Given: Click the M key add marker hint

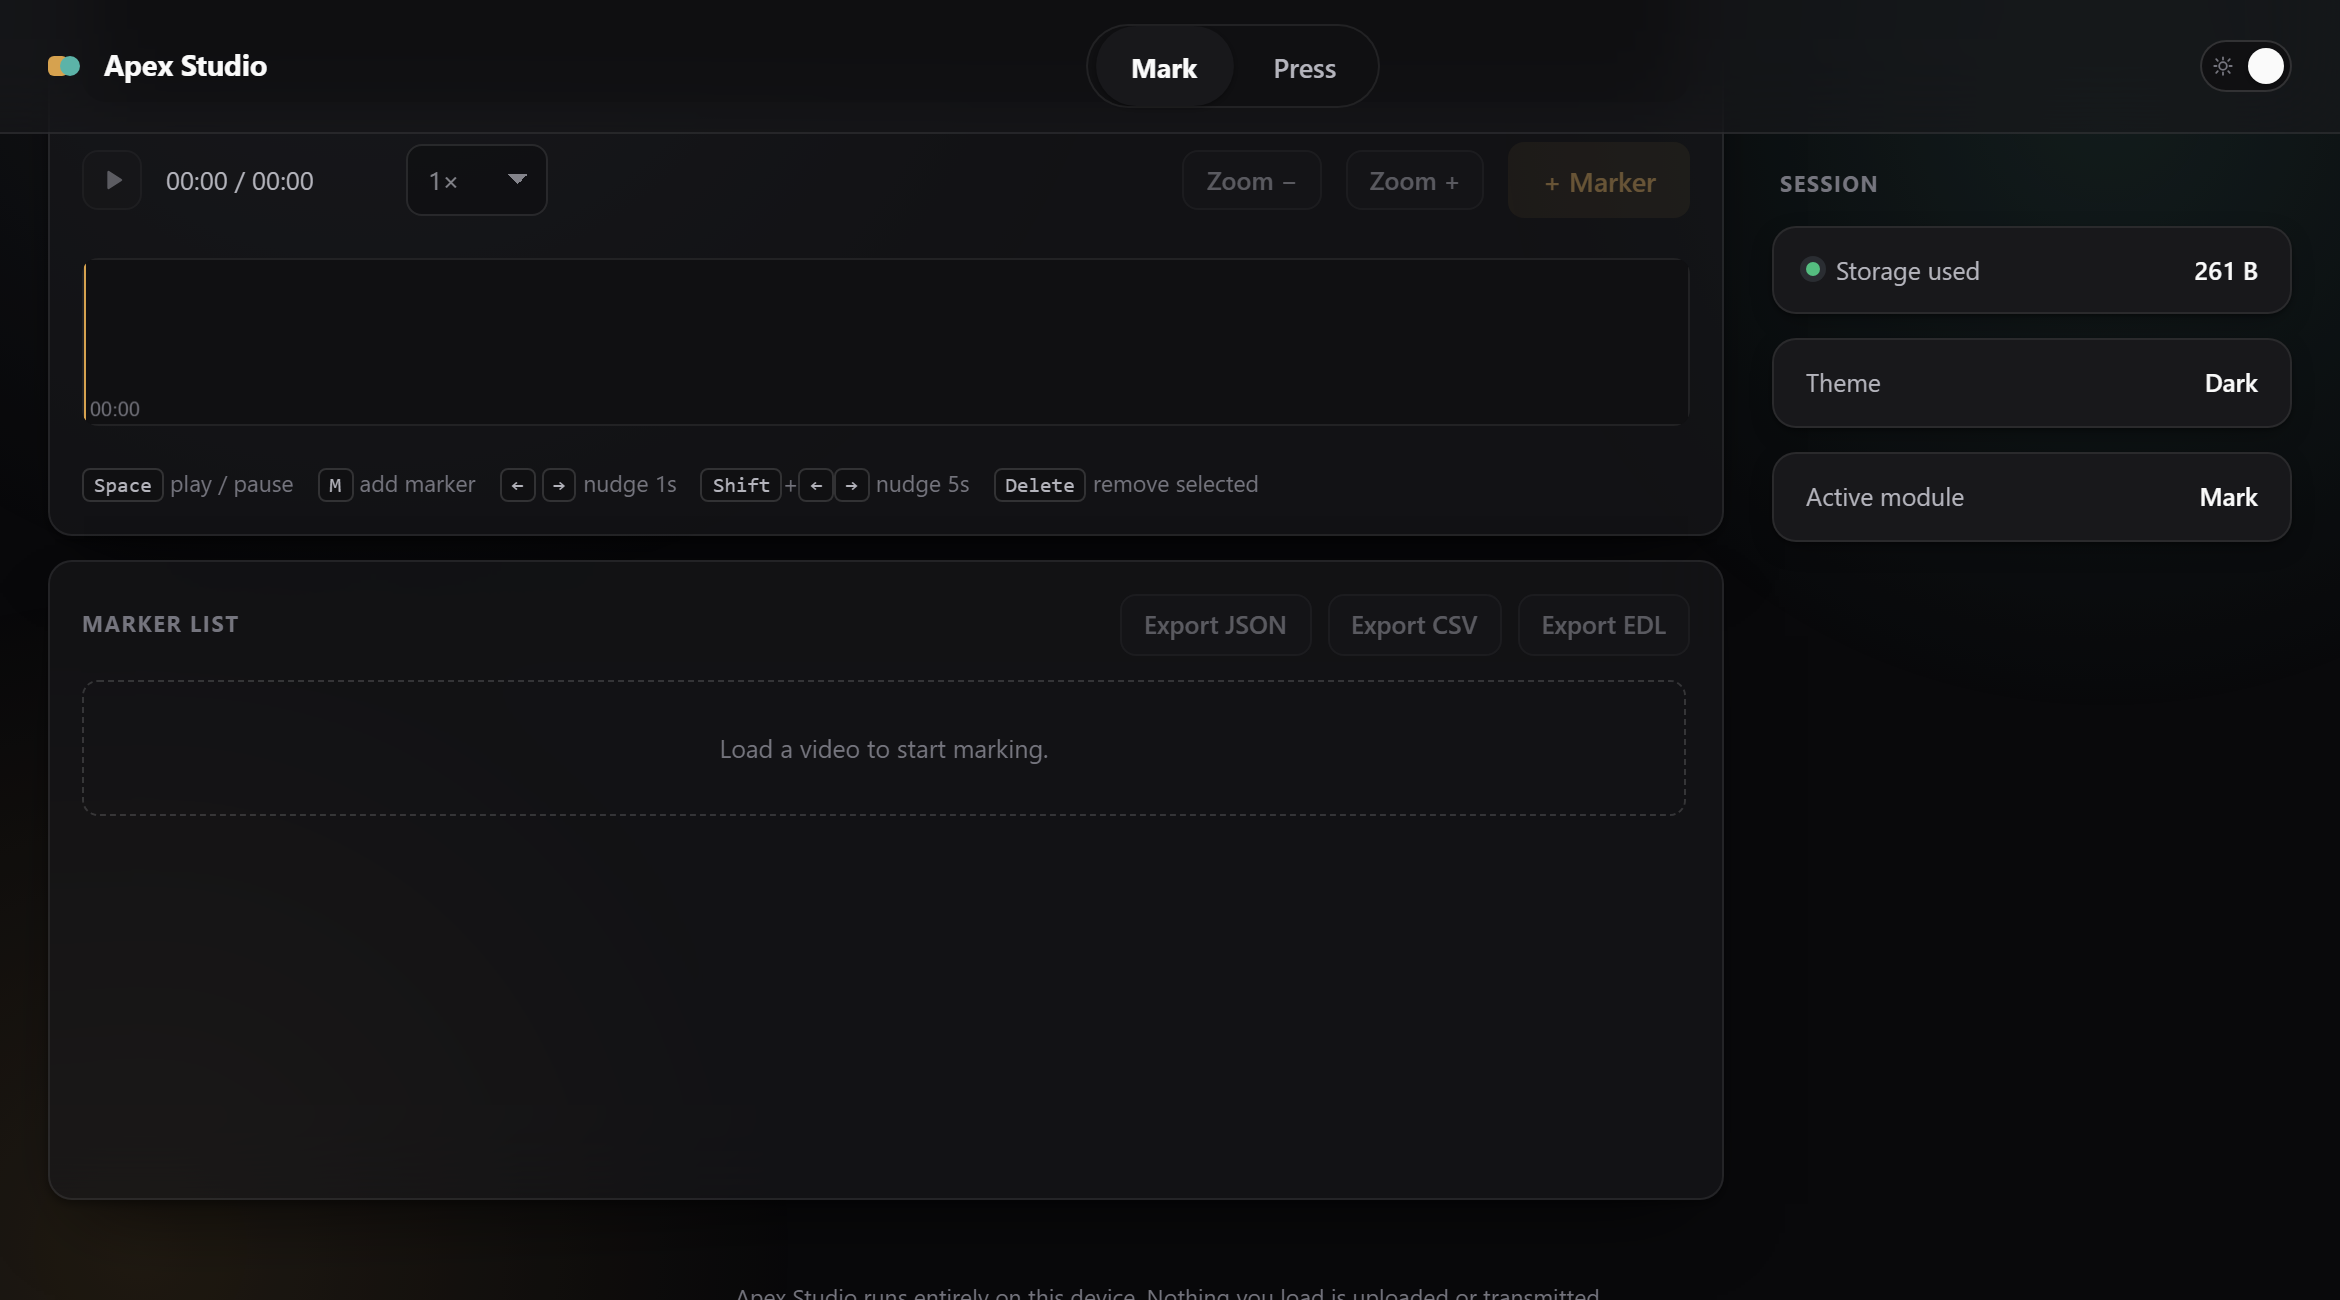Looking at the screenshot, I should tap(335, 485).
